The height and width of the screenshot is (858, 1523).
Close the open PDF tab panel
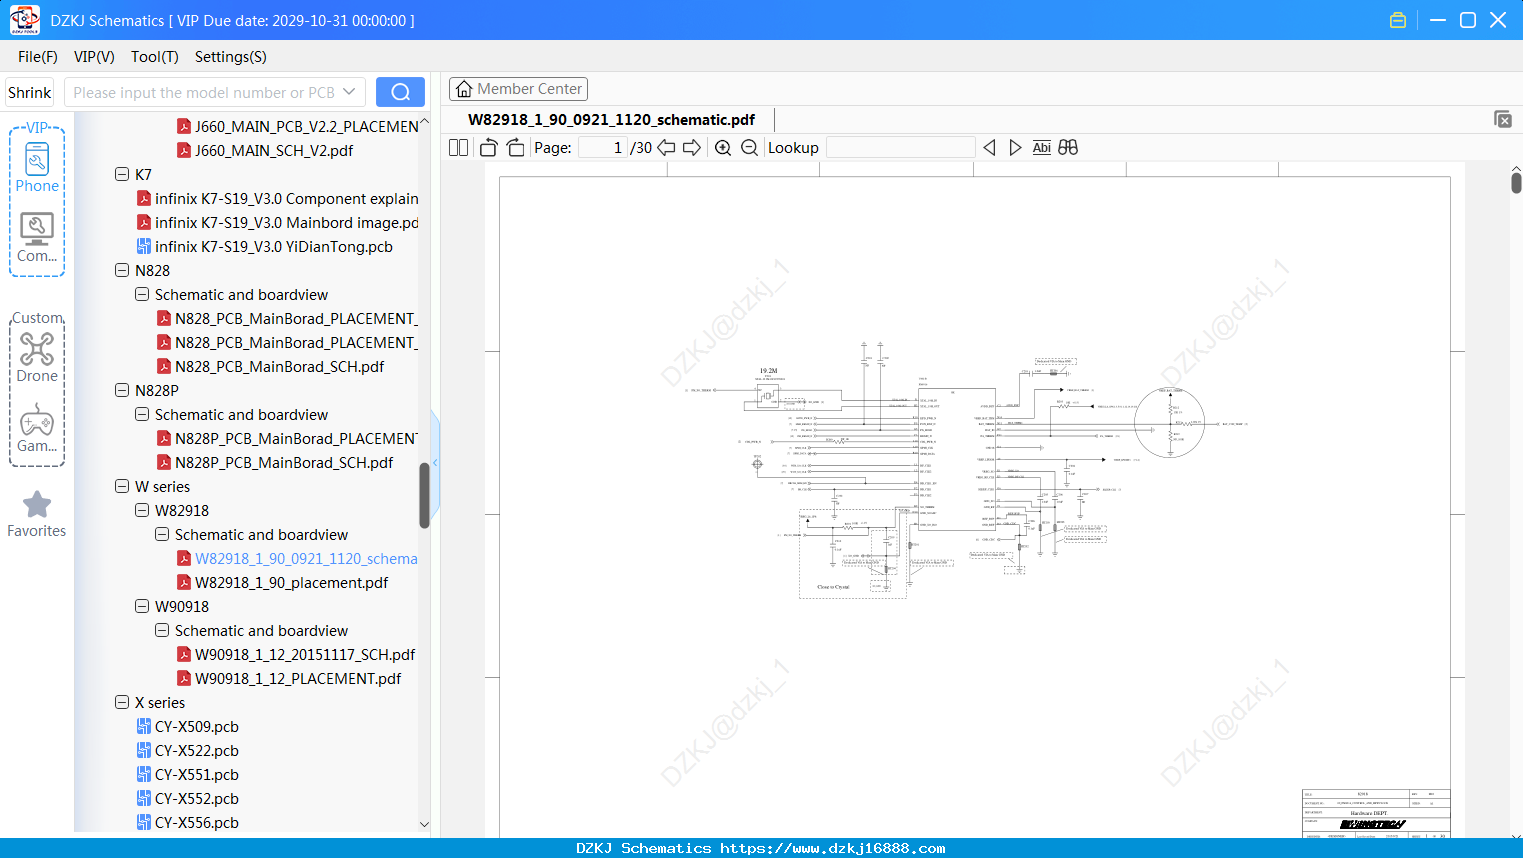[1503, 119]
